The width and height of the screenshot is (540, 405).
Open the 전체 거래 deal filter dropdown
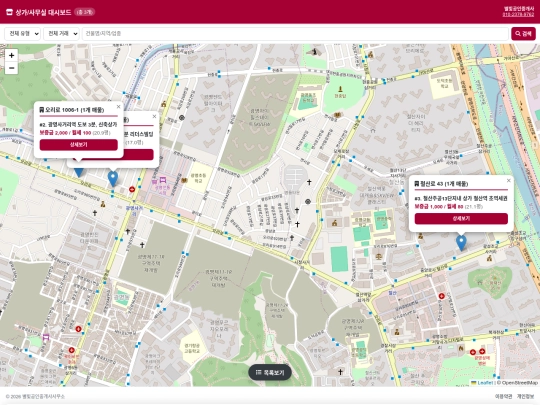coord(62,34)
